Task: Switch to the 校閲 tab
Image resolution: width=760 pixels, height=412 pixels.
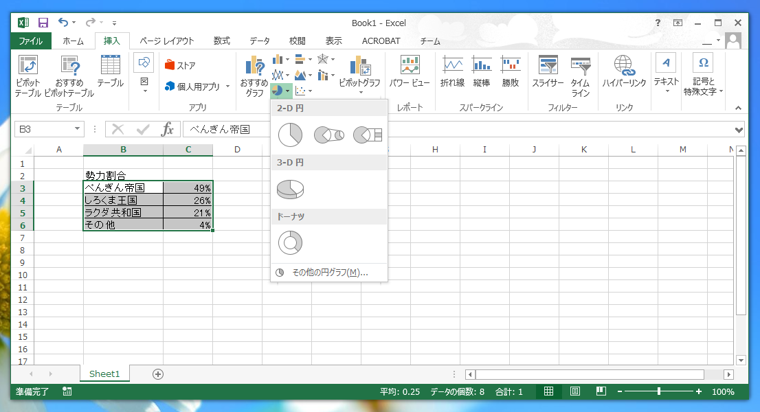Action: 297,41
